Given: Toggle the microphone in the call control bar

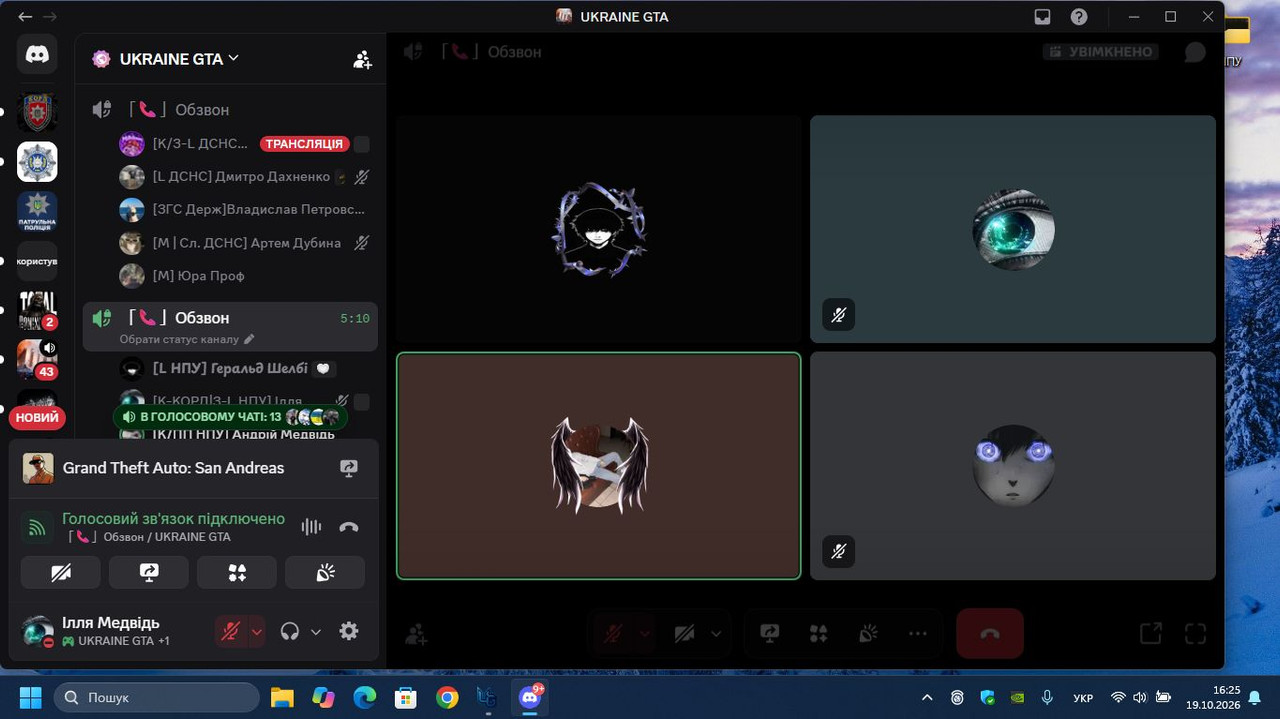Looking at the screenshot, I should point(613,633).
